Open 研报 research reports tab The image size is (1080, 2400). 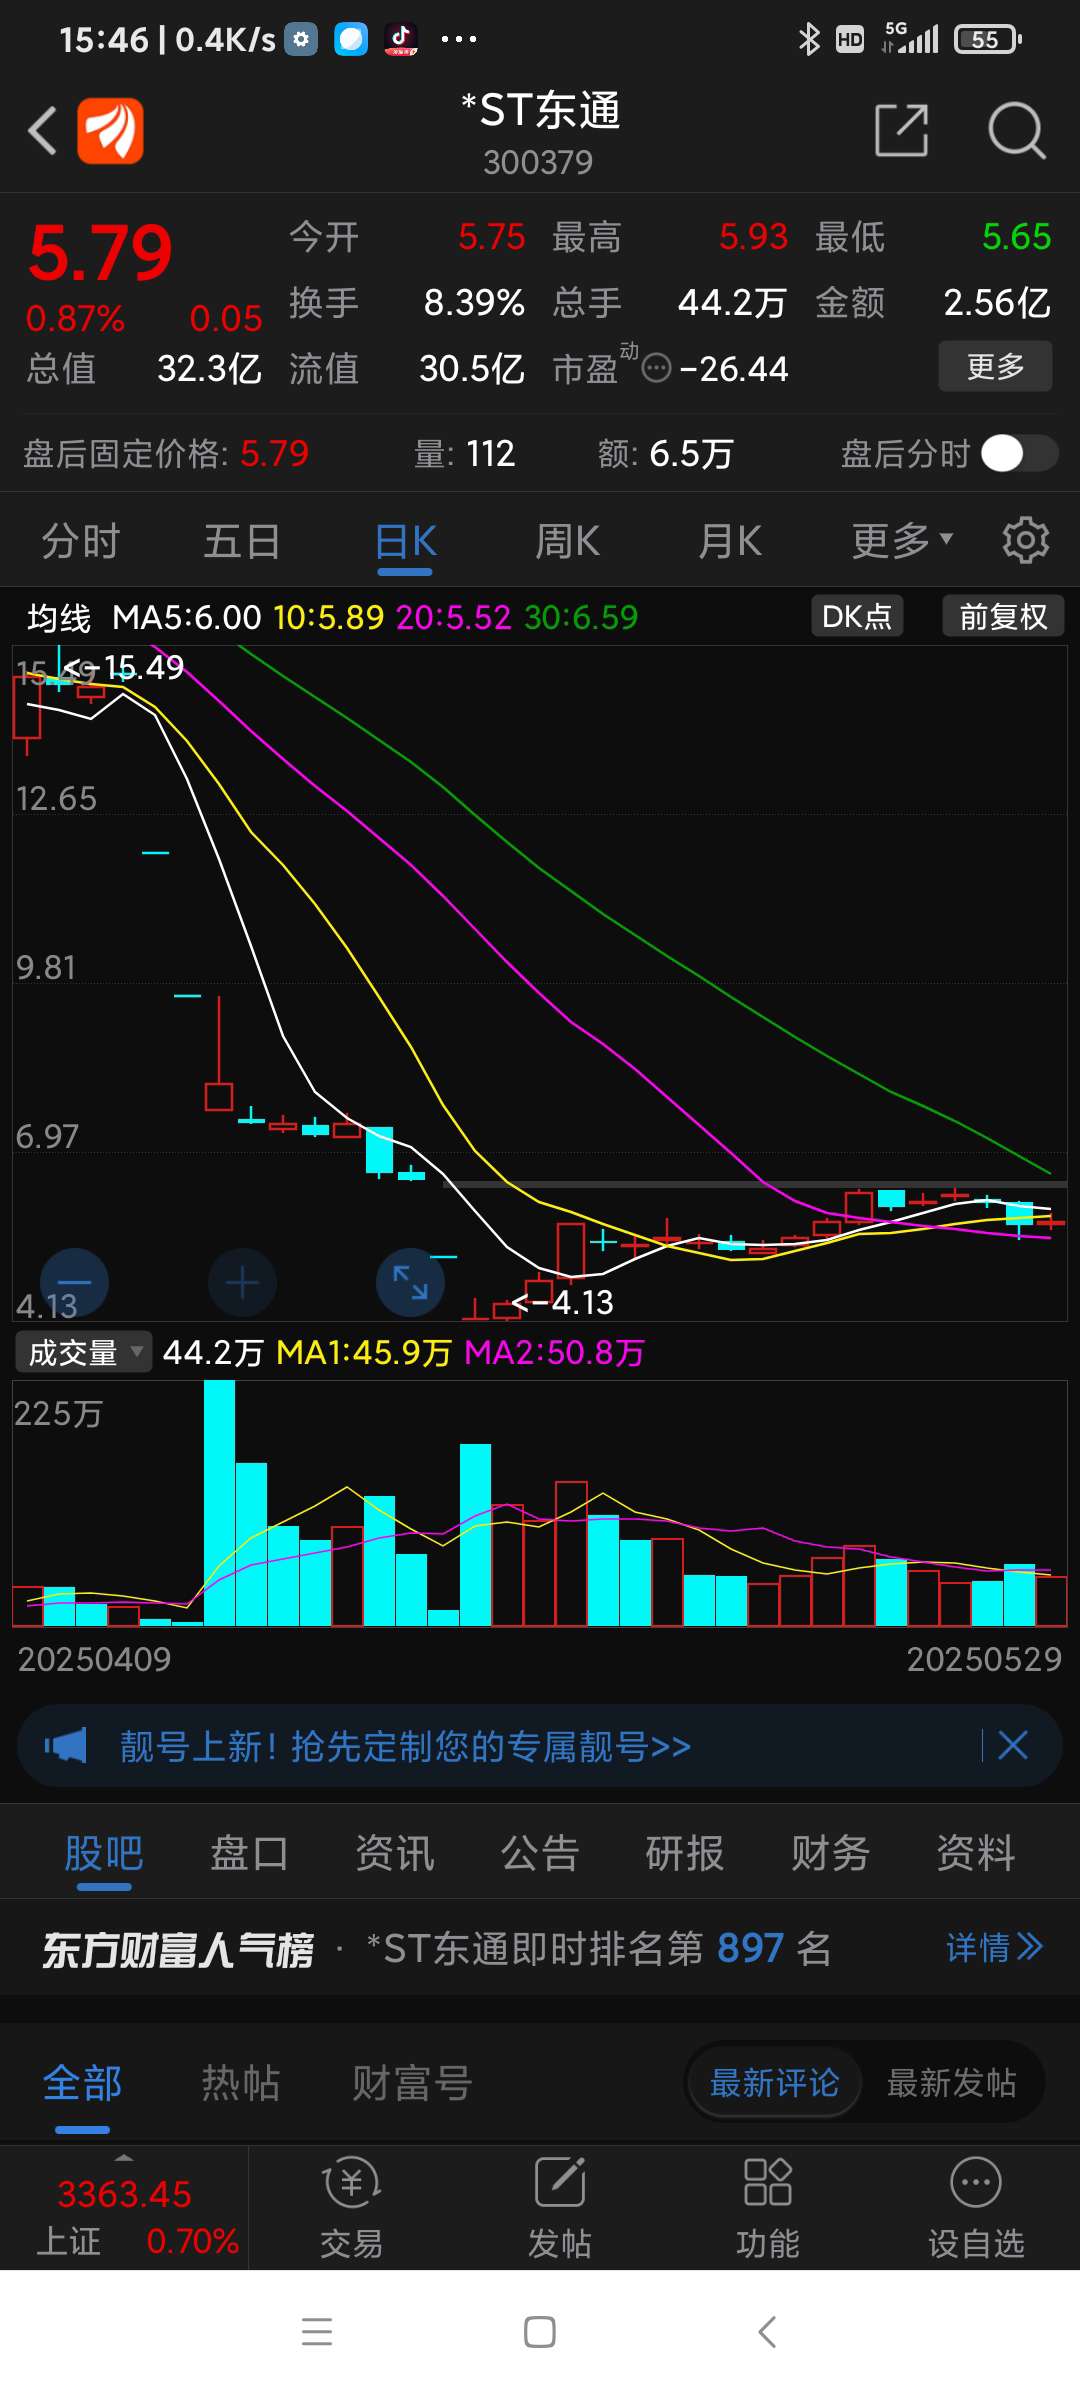pos(685,1853)
